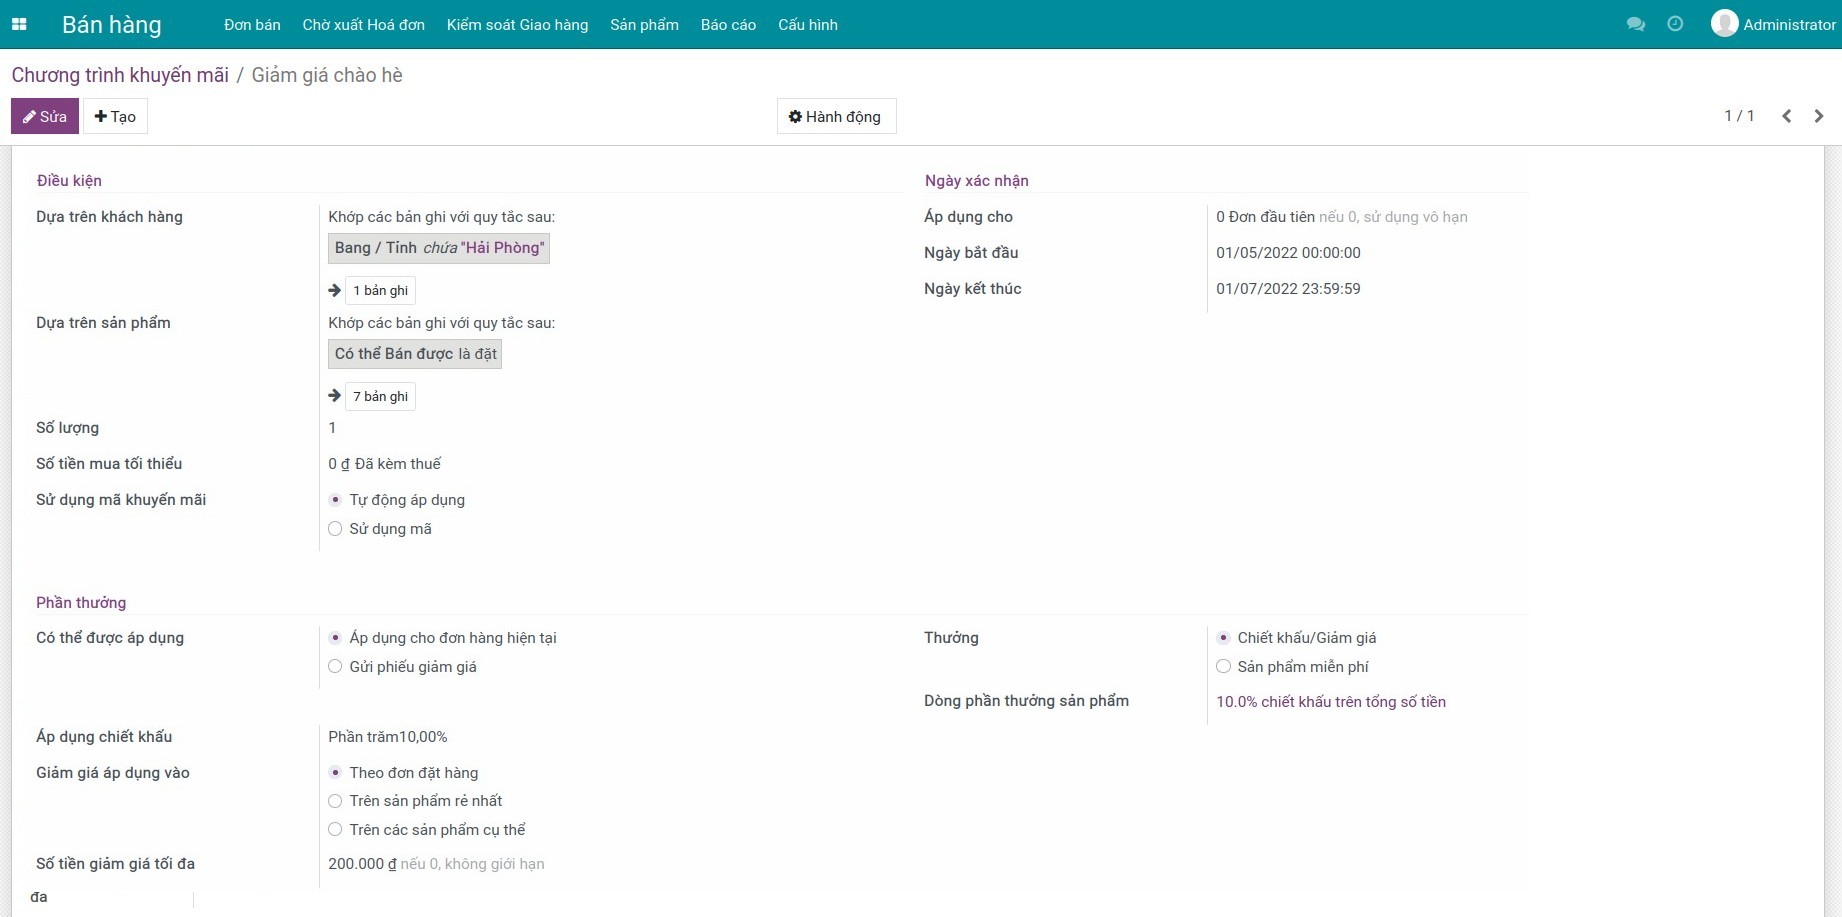Open the apps grid menu icon
The height and width of the screenshot is (917, 1842).
coord(19,24)
